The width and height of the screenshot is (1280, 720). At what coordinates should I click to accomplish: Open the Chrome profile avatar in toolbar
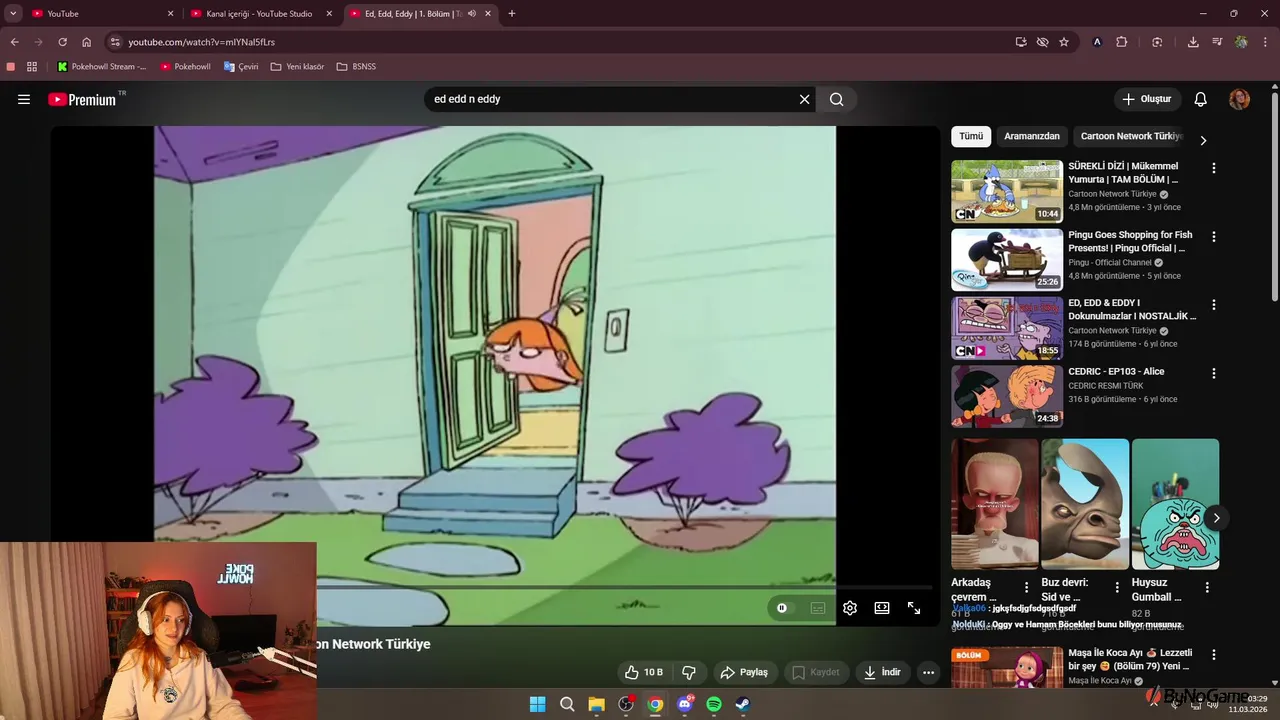click(1241, 42)
